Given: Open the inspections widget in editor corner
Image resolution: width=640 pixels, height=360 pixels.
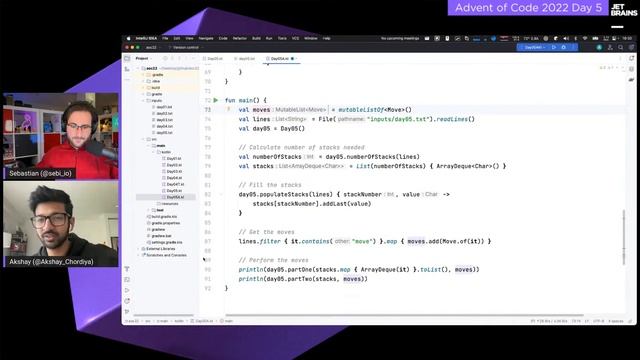Looking at the screenshot, I should pos(609,68).
